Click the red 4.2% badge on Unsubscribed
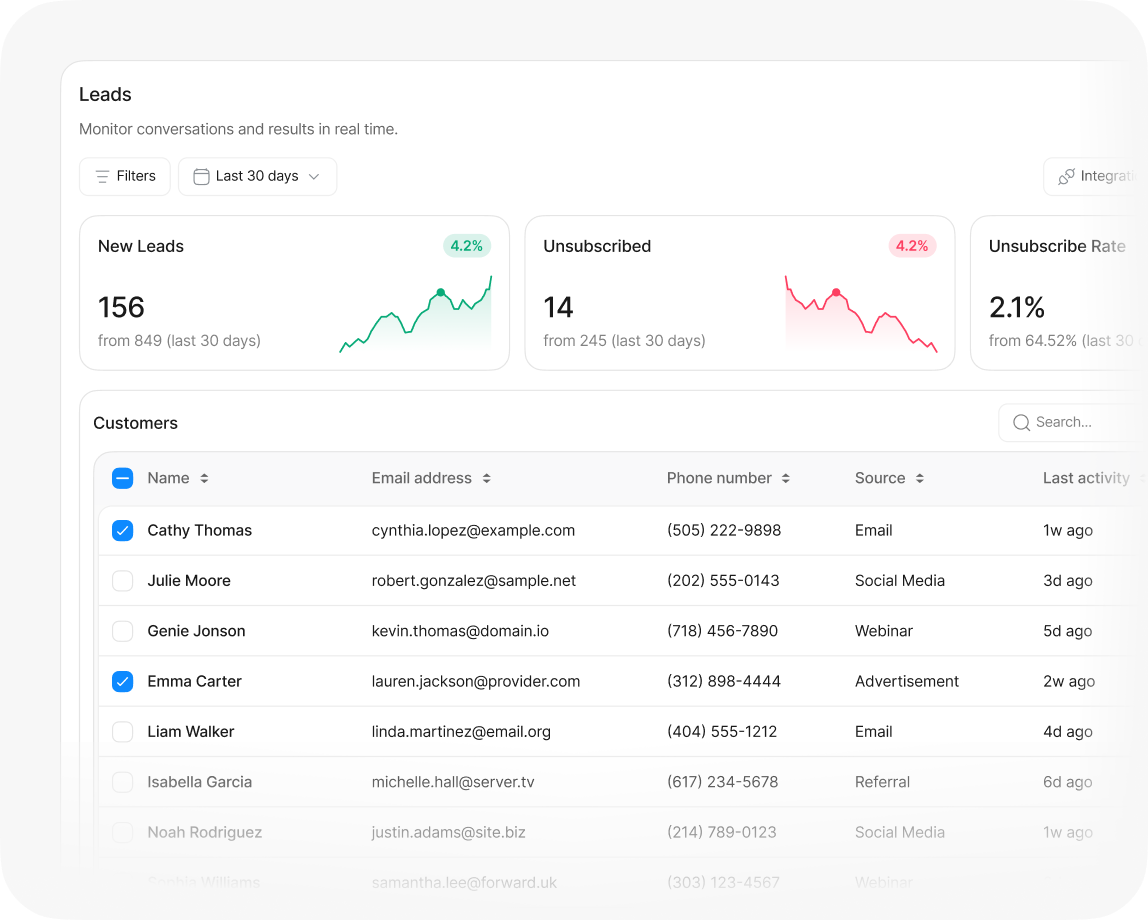The width and height of the screenshot is (1148, 920). pos(912,246)
